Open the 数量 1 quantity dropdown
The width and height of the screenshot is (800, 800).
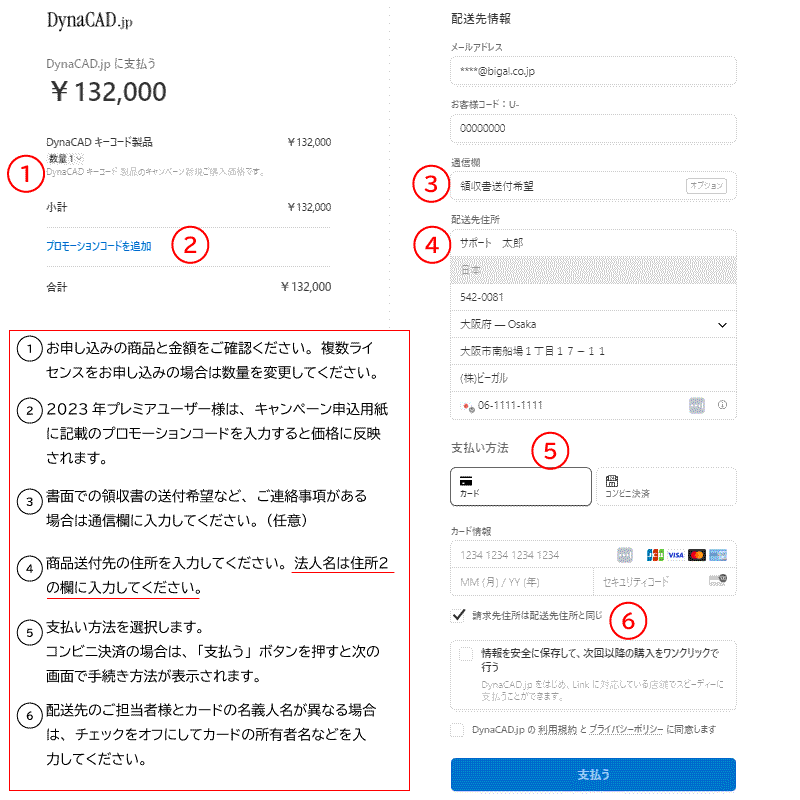(x=65, y=159)
